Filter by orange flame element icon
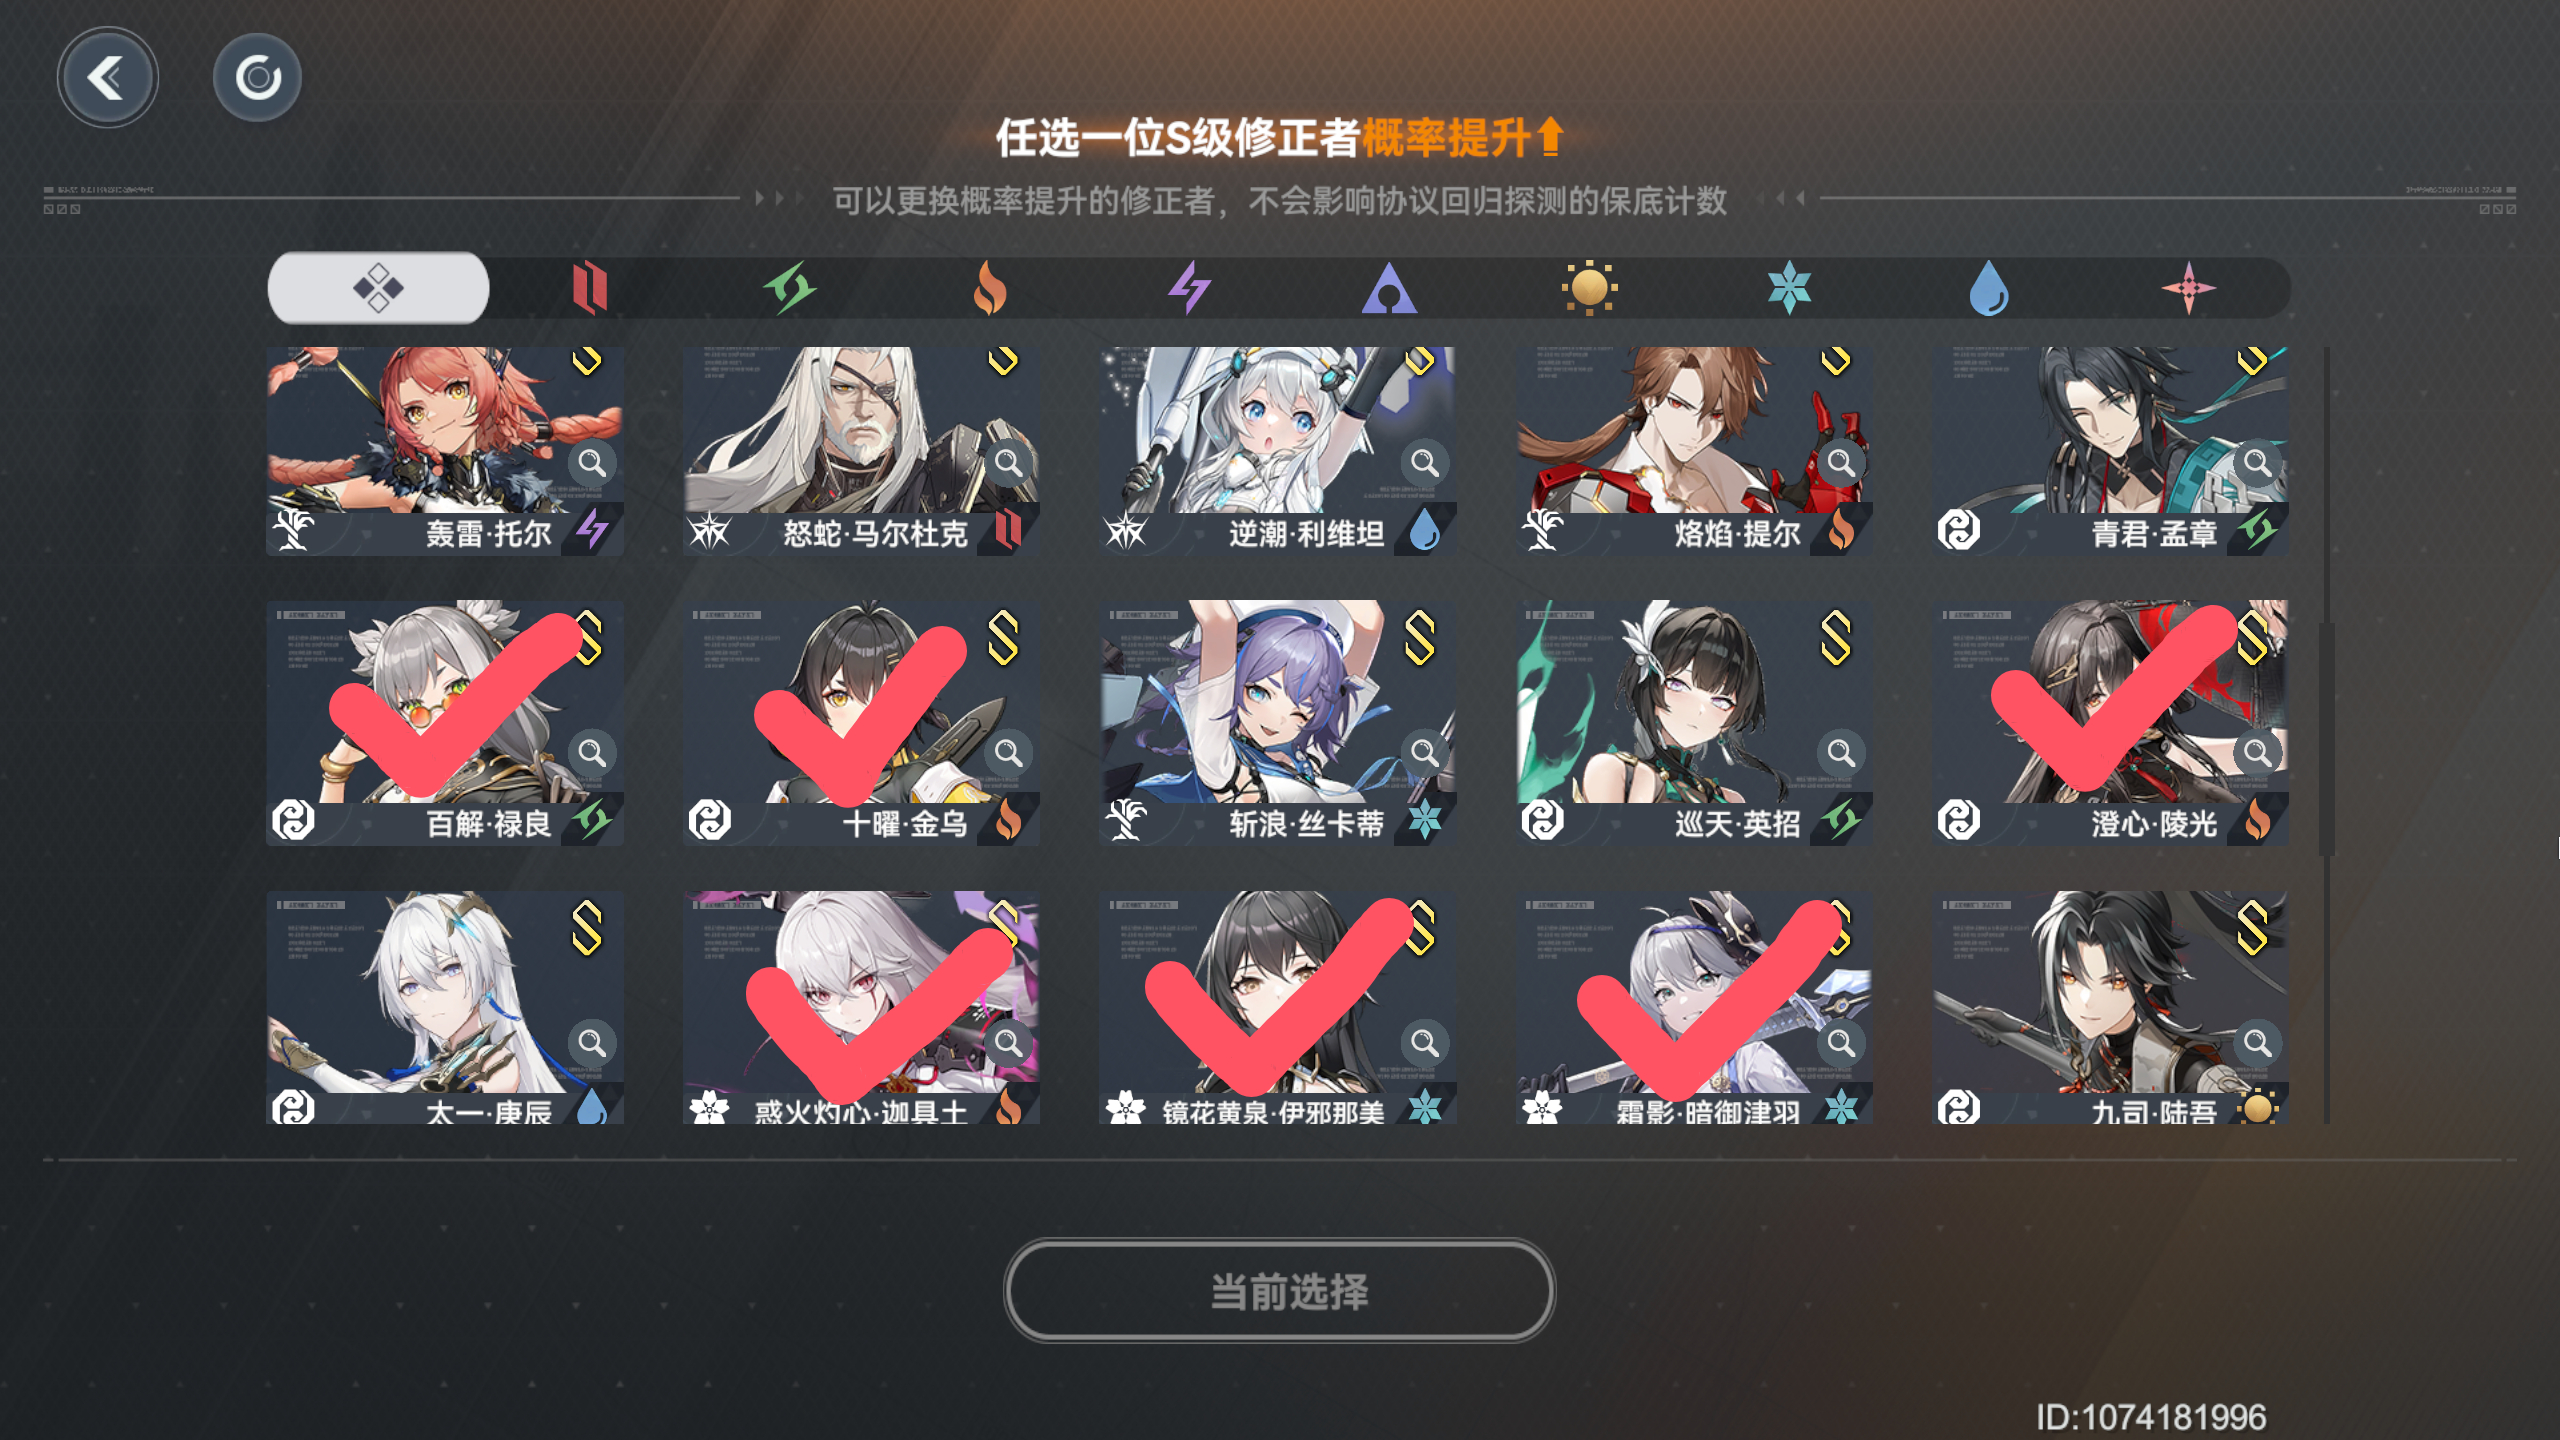Screen dimensions: 2560x1440 click(989, 288)
